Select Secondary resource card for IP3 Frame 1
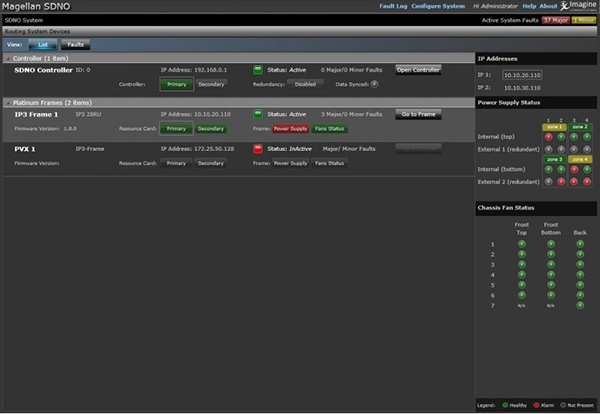600x414 pixels. click(x=210, y=128)
